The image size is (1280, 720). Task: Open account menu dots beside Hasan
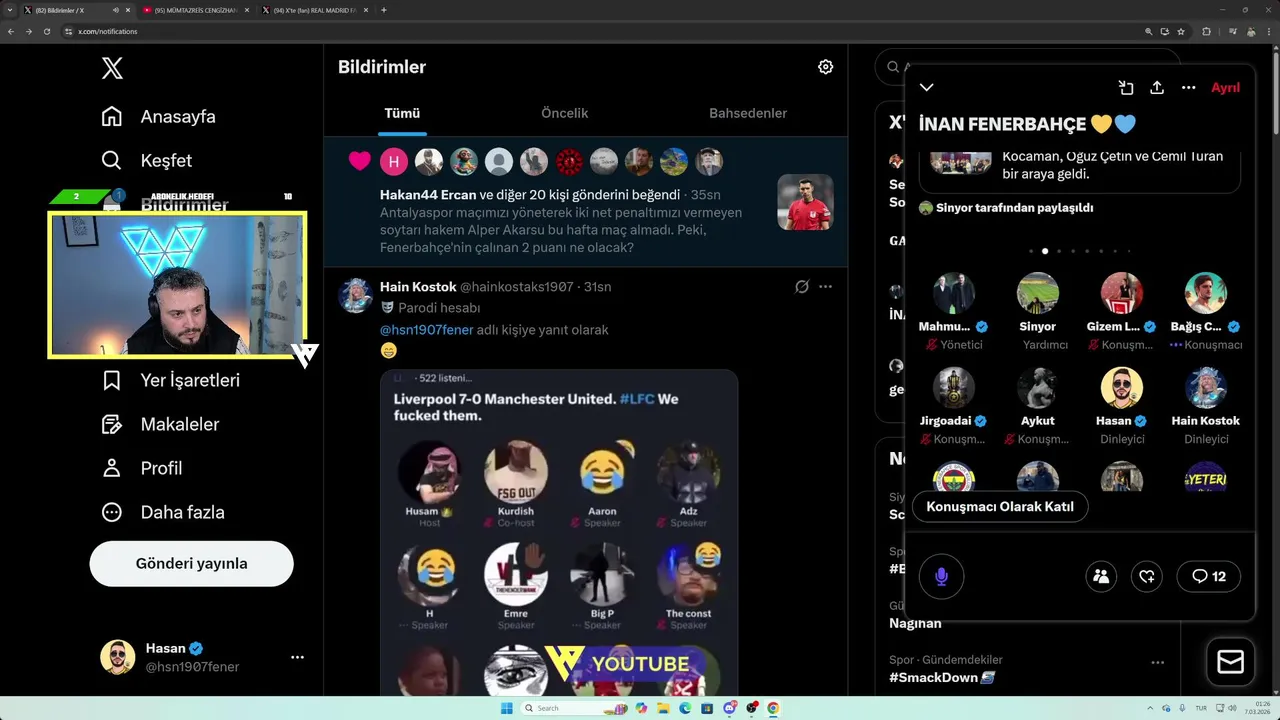pos(297,657)
